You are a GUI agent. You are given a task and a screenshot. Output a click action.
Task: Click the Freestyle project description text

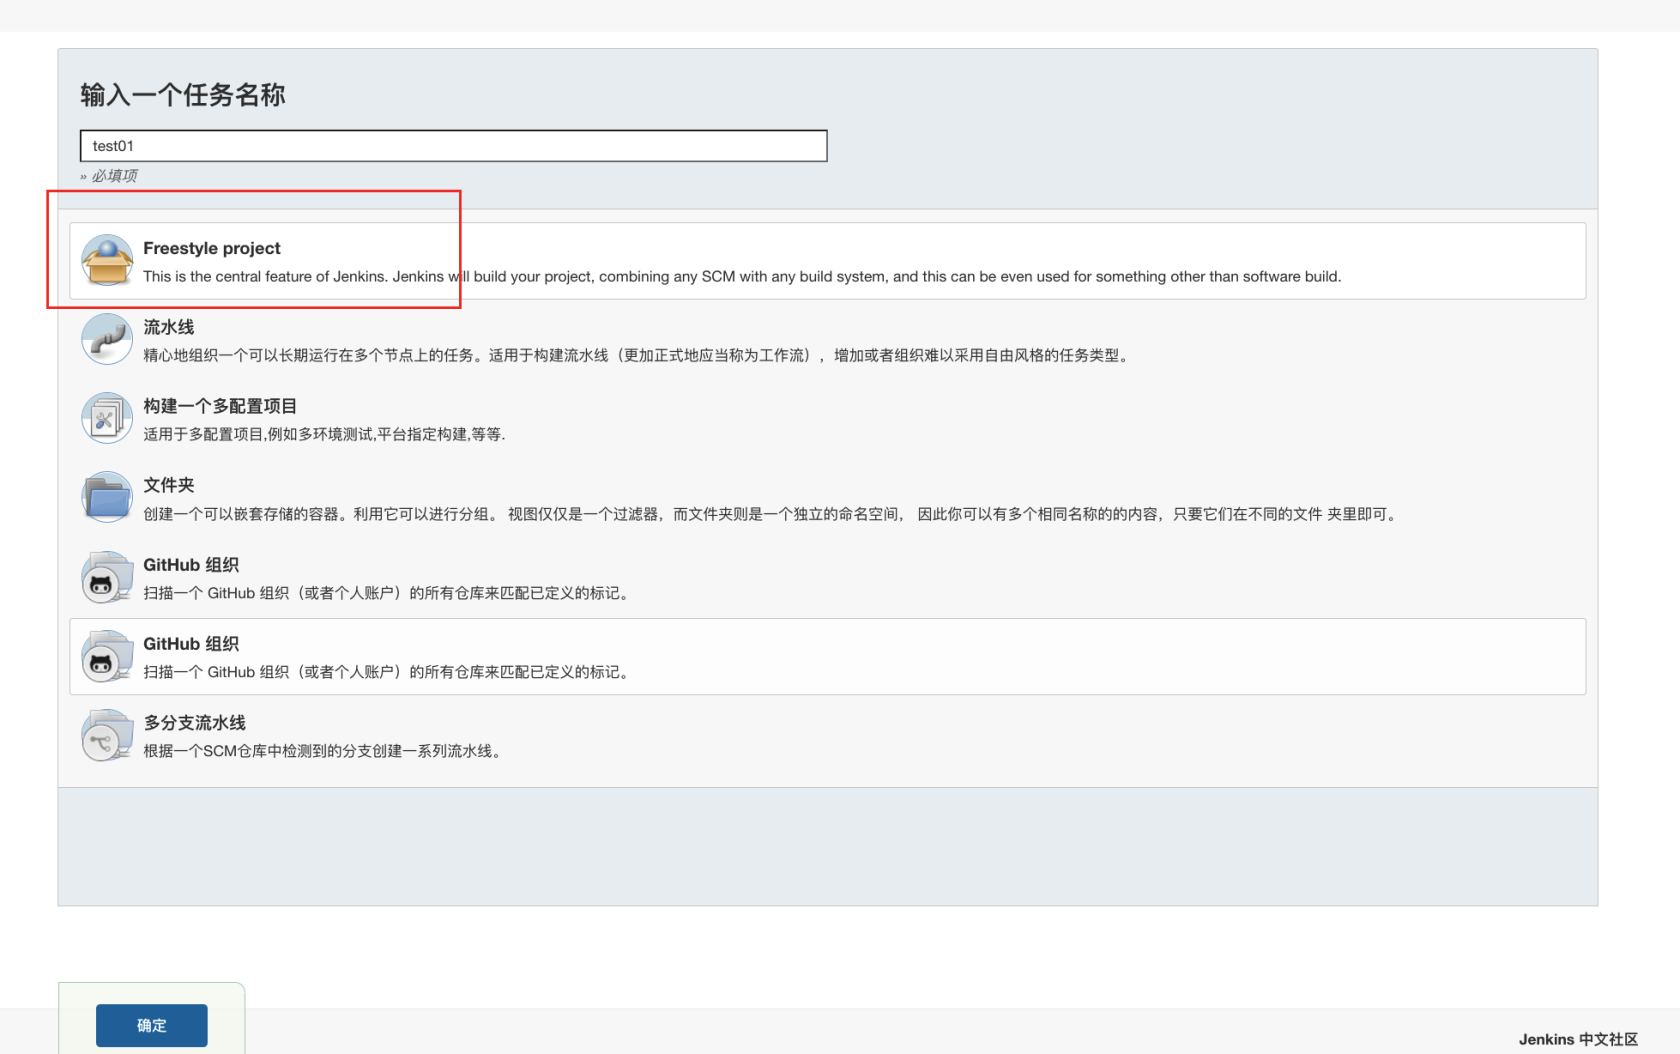pos(742,277)
